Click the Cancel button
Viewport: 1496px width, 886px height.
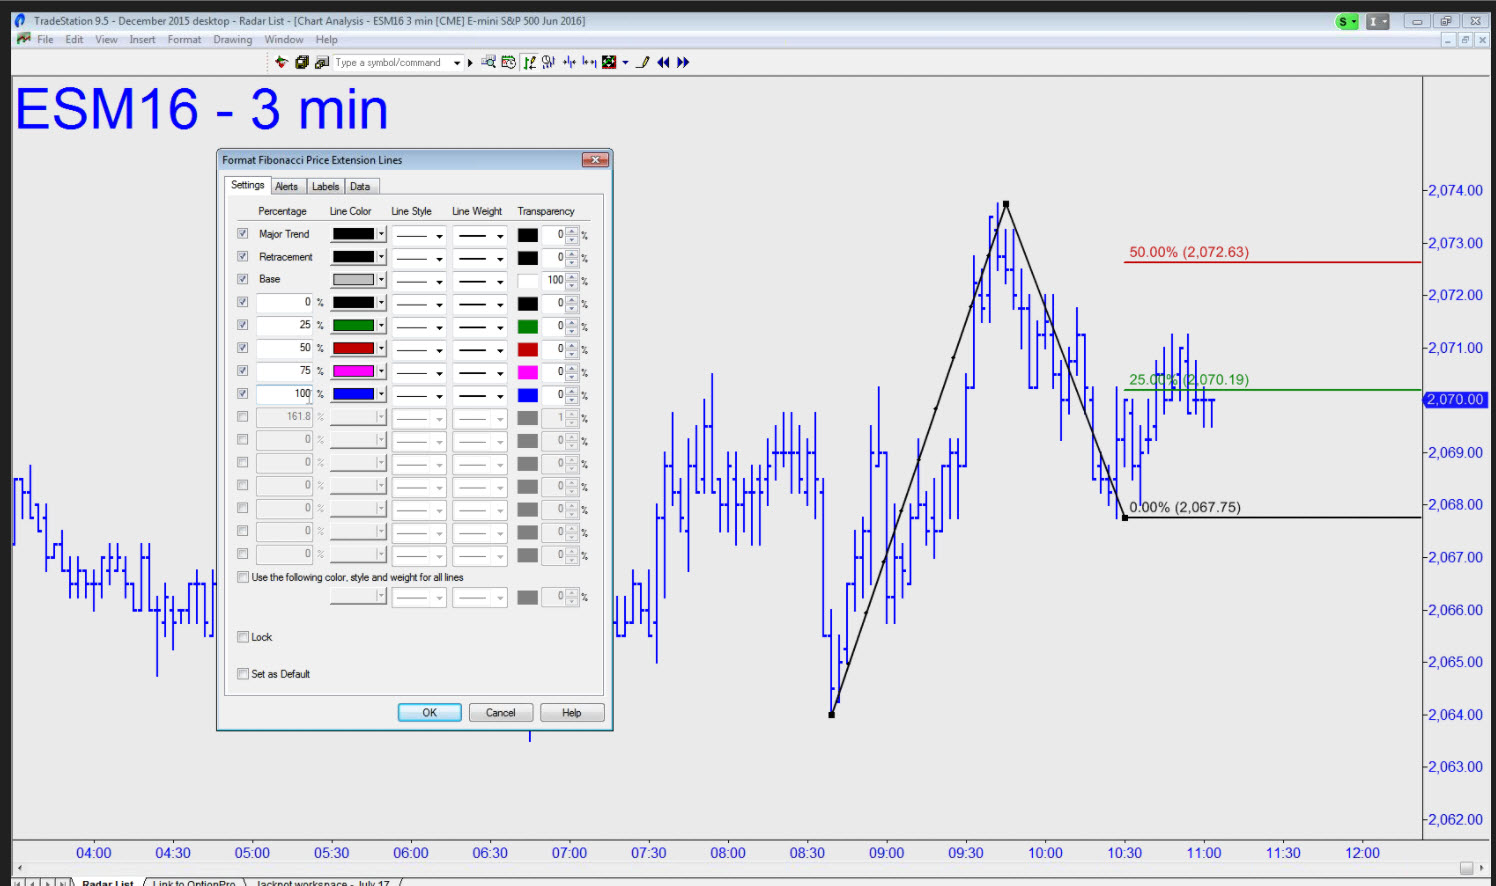tap(501, 713)
